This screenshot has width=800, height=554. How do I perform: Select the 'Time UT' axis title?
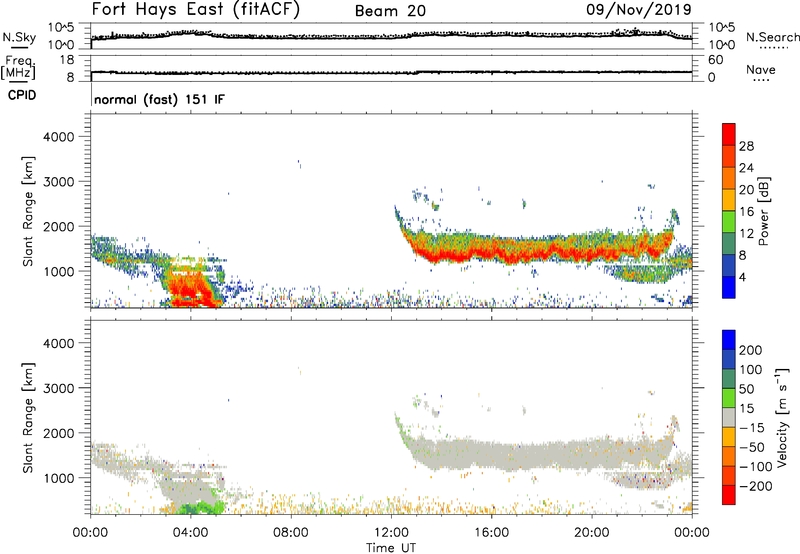pyautogui.click(x=391, y=548)
